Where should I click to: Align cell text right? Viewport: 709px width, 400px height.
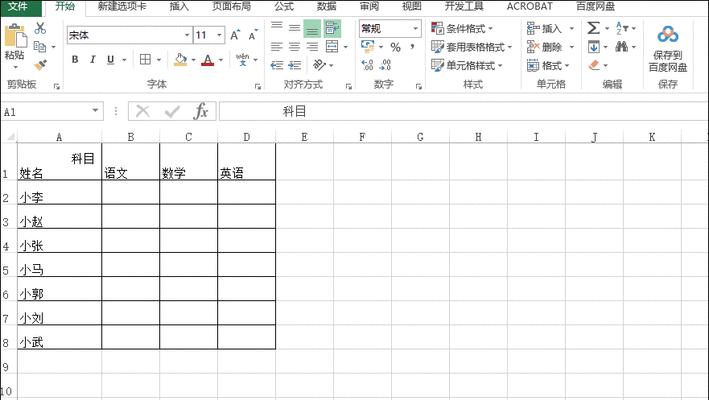pos(312,47)
